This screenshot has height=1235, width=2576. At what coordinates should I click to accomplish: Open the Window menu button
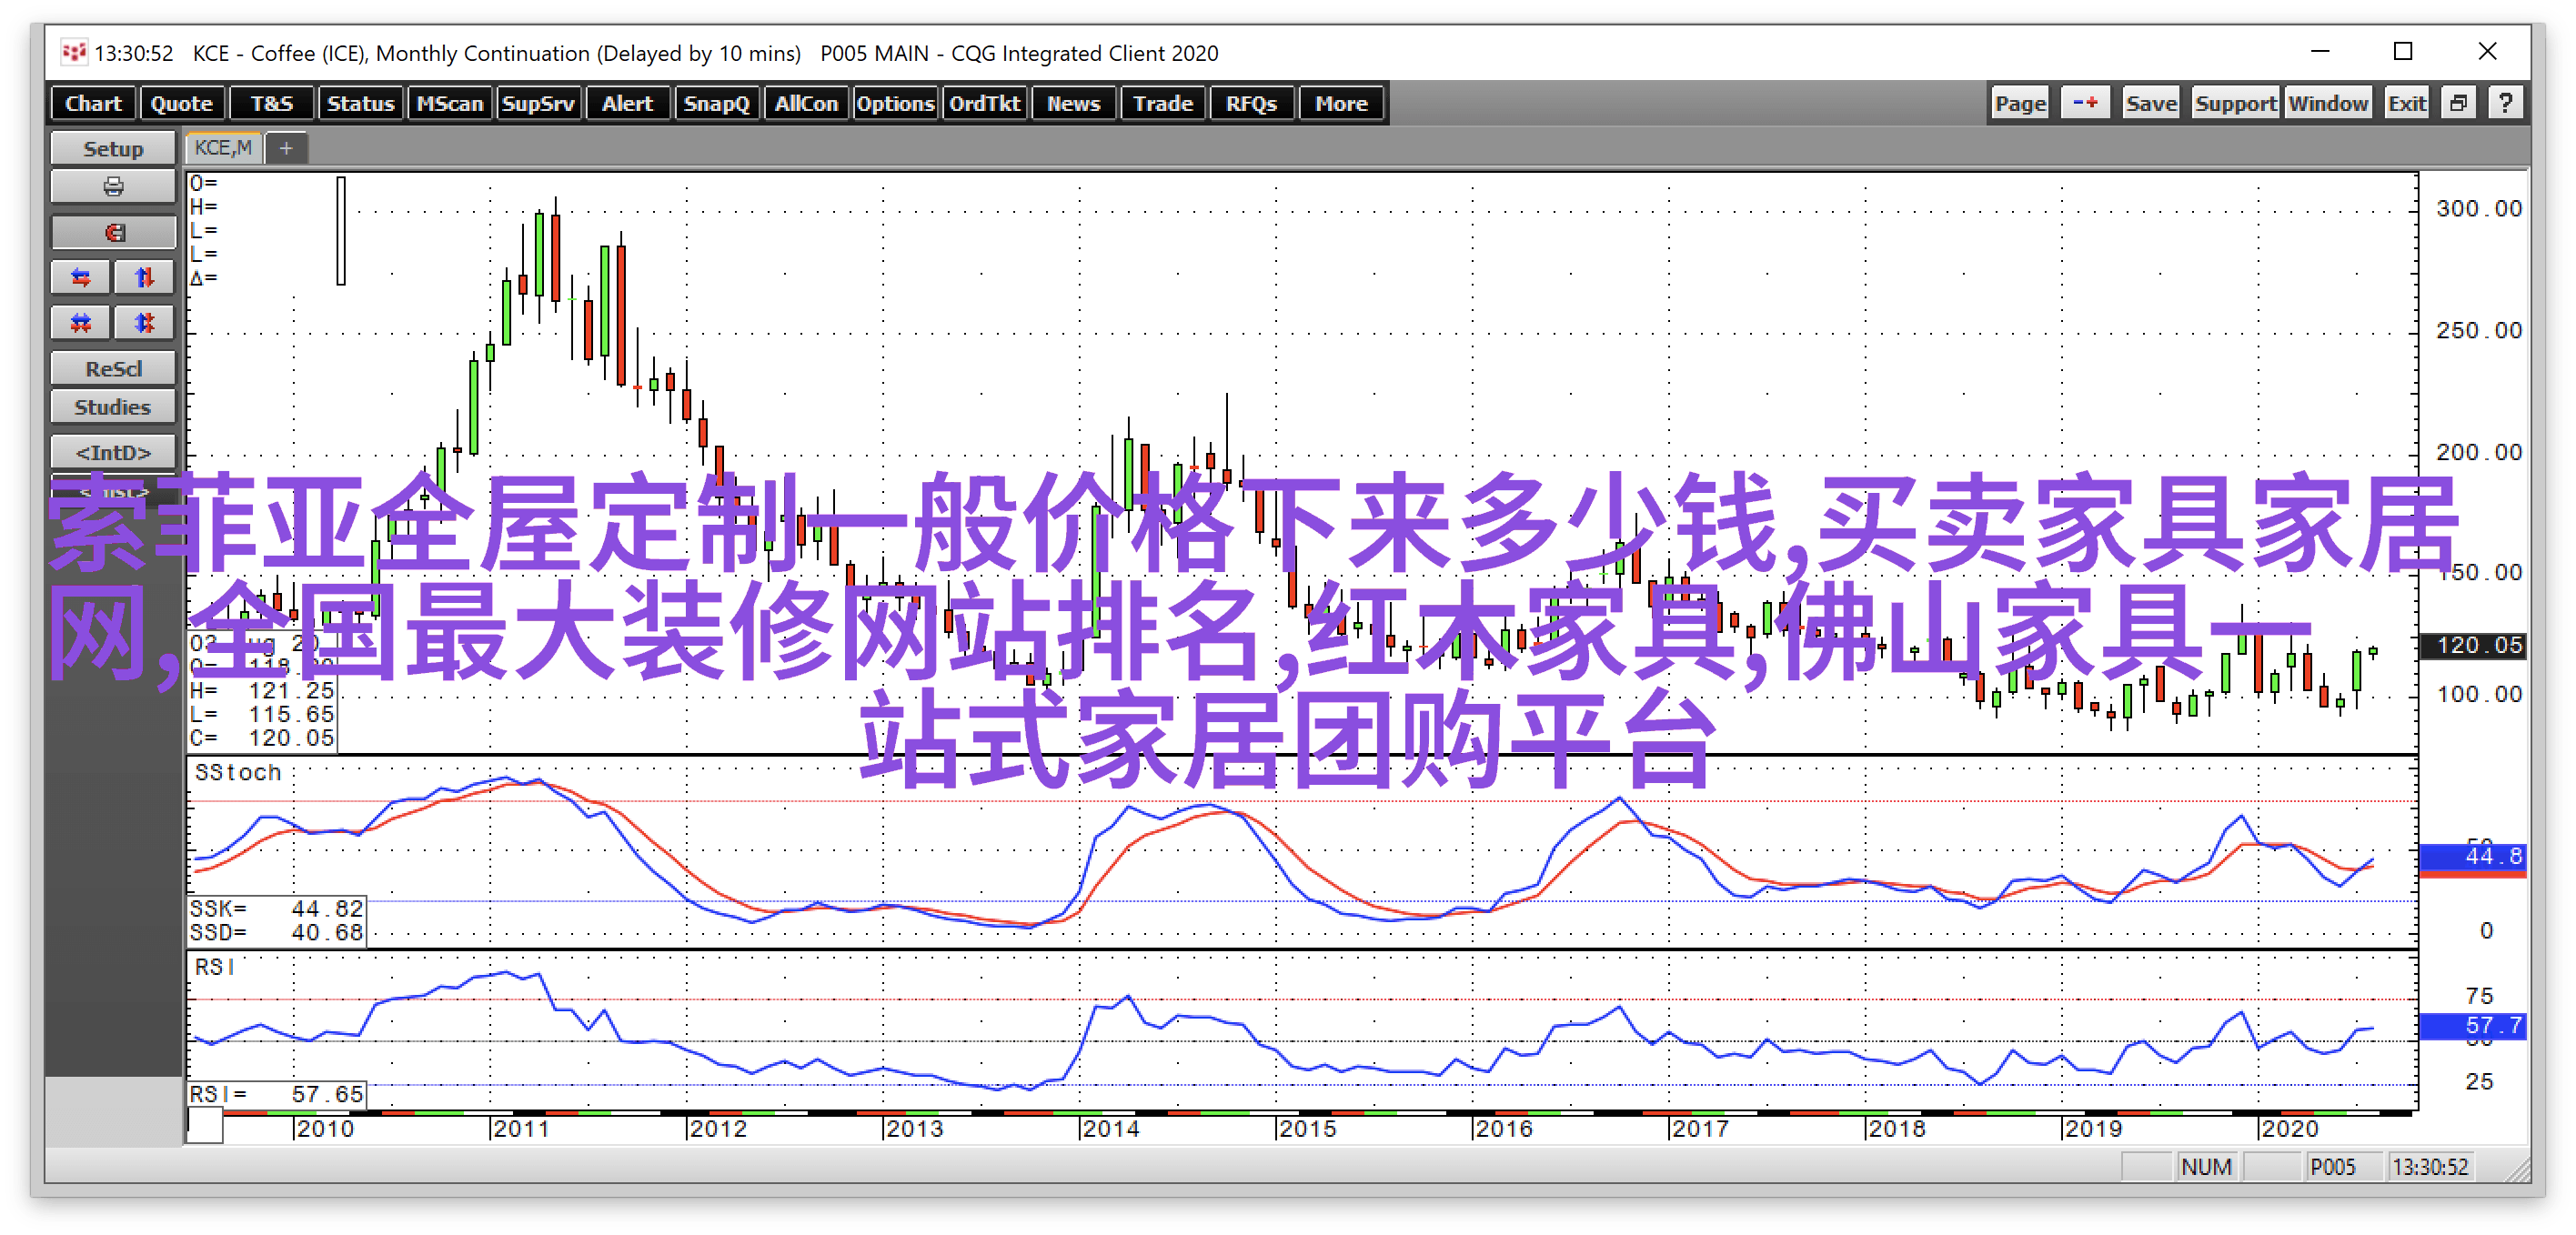[2327, 103]
